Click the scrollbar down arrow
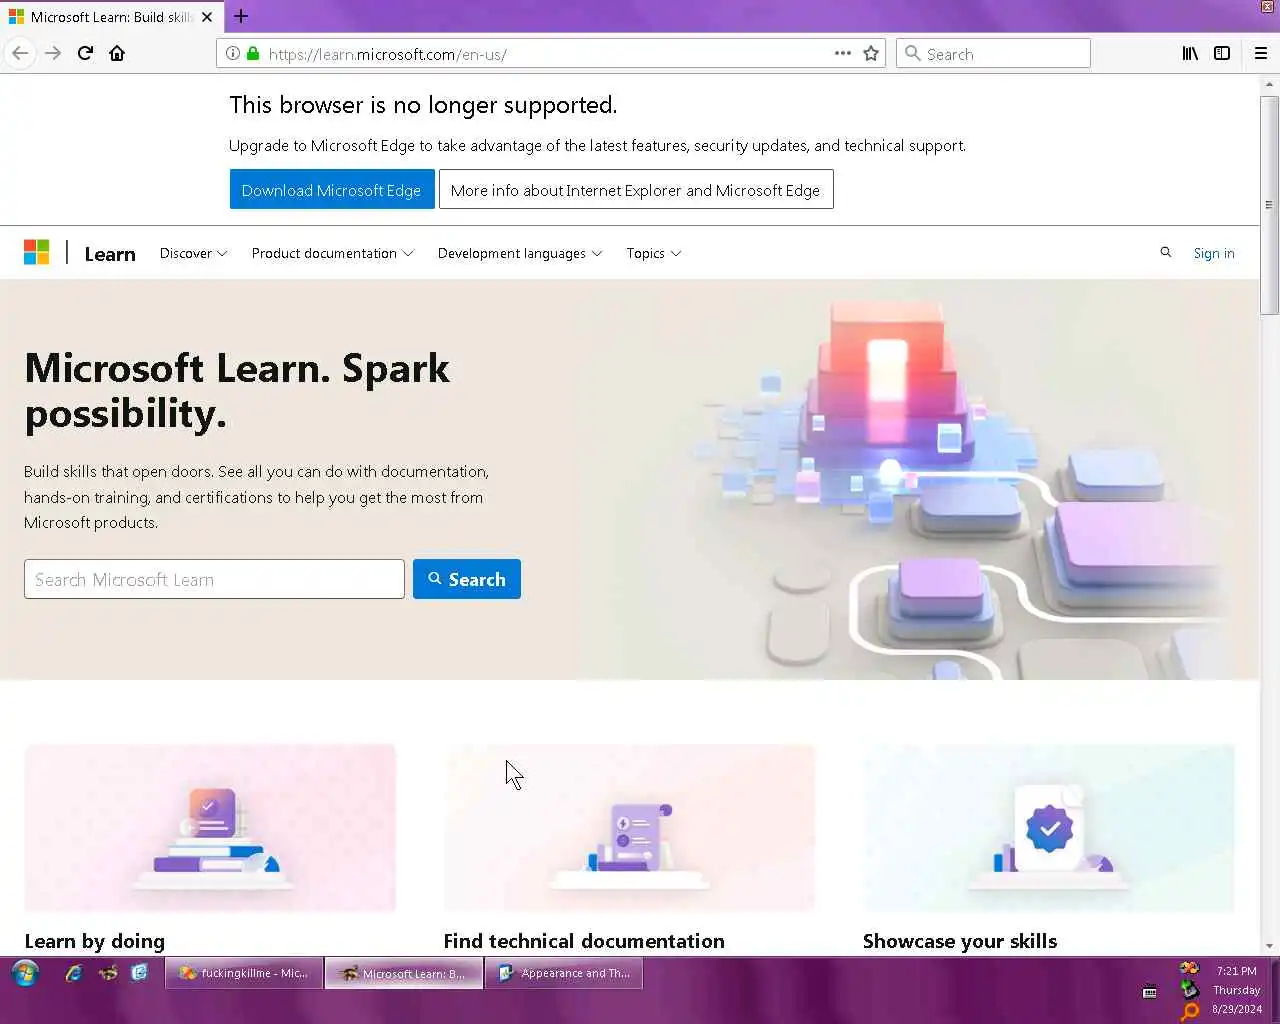 coord(1269,945)
